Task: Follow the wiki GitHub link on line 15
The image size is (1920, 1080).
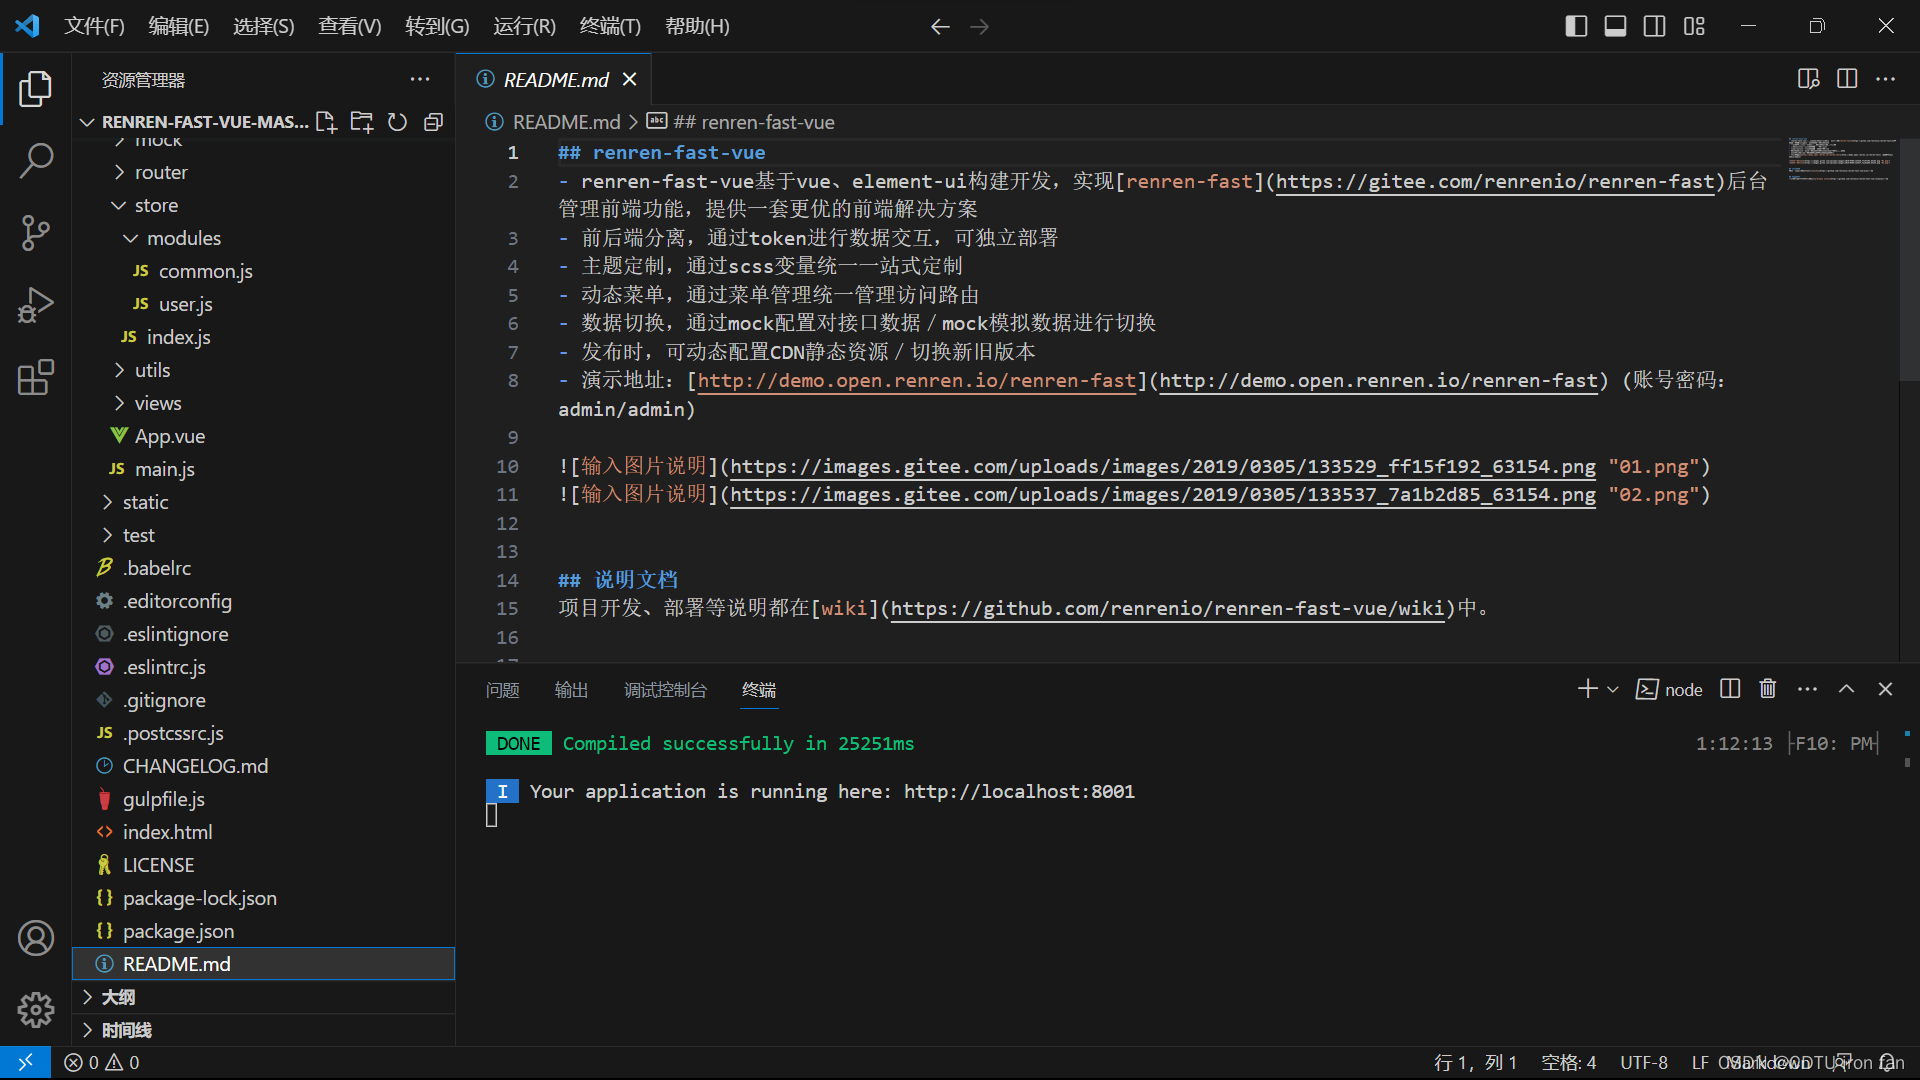Action: (1167, 608)
